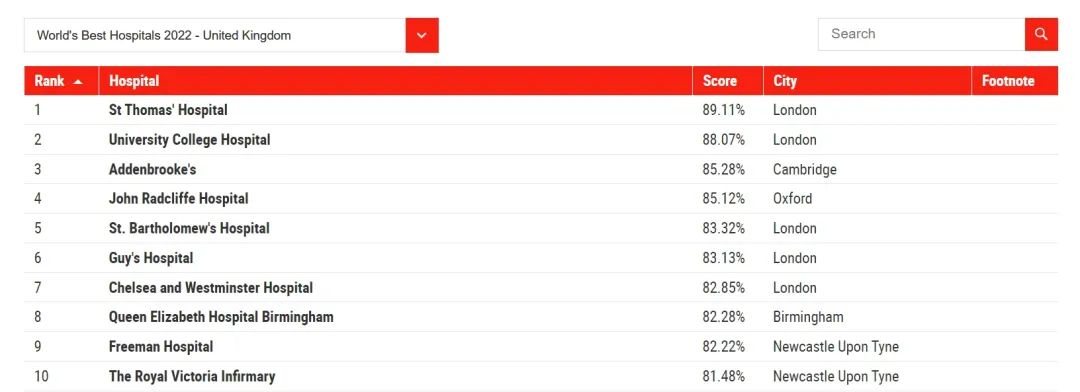1080x392 pixels.
Task: Click the 89.11% score cell
Action: [x=723, y=110]
